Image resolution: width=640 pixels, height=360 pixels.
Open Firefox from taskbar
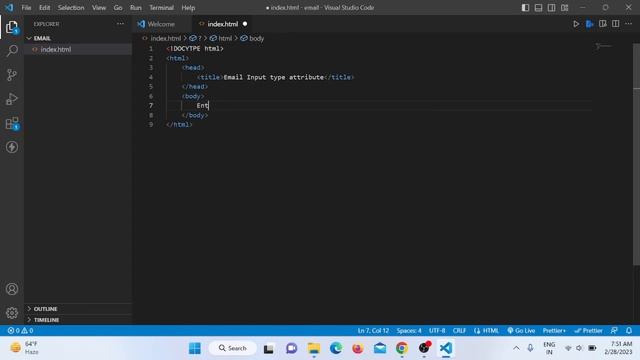click(358, 348)
